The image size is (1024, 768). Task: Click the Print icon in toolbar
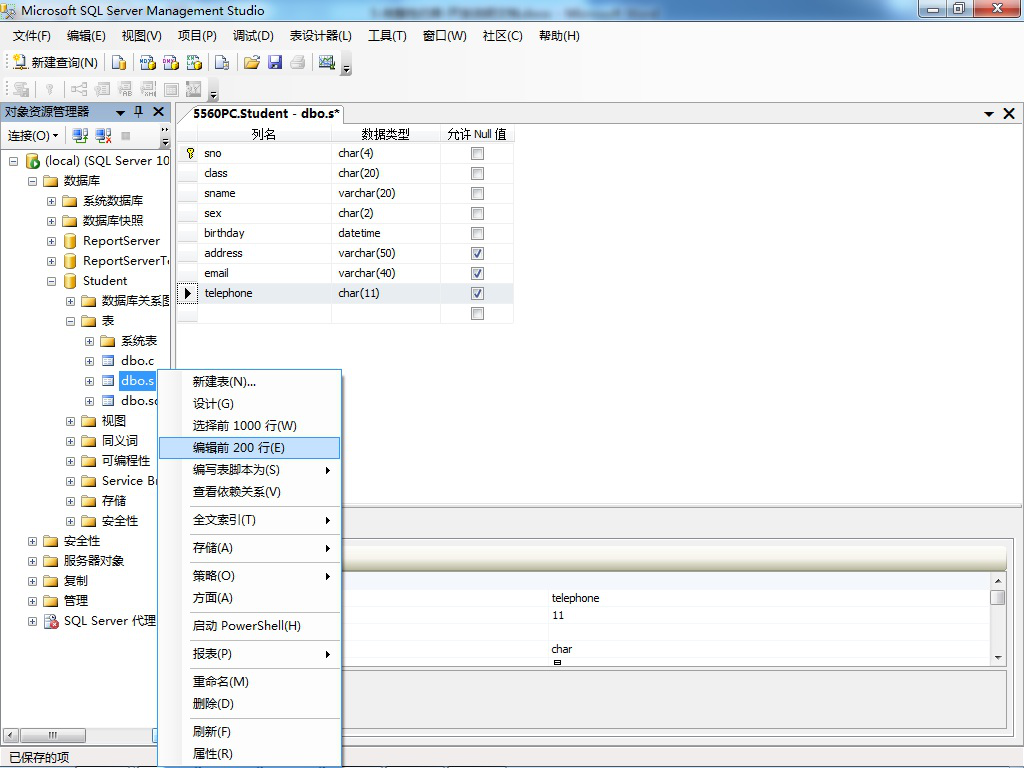tap(298, 62)
